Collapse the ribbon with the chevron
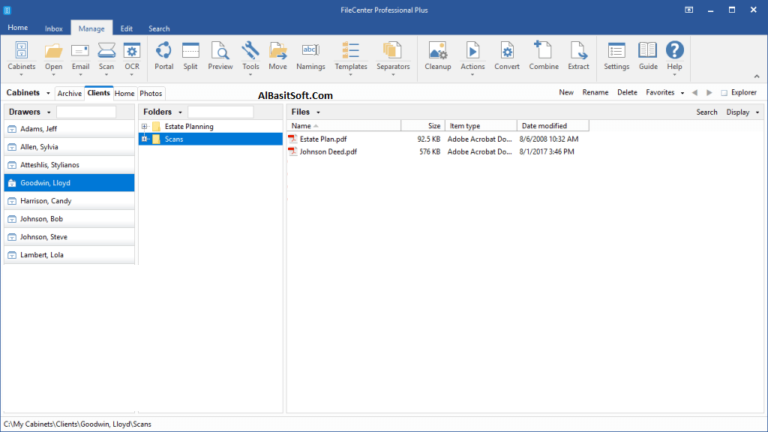Screen dimensions: 768x432 tap(757, 76)
